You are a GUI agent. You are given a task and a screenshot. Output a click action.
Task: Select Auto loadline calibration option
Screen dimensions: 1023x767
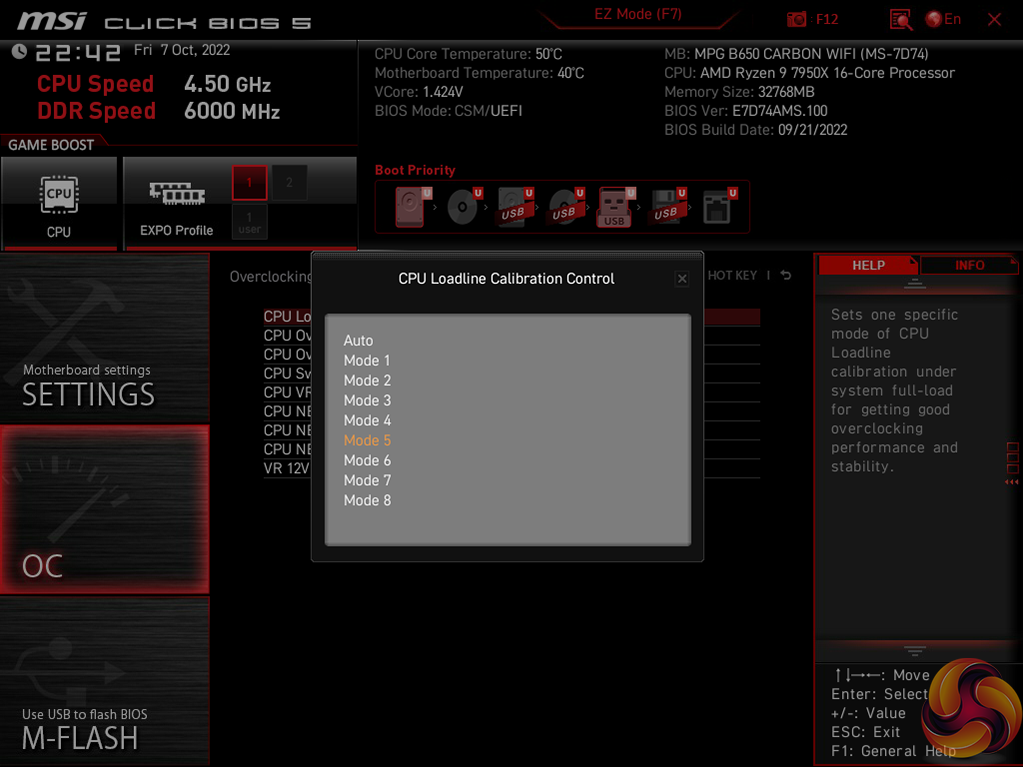click(358, 340)
